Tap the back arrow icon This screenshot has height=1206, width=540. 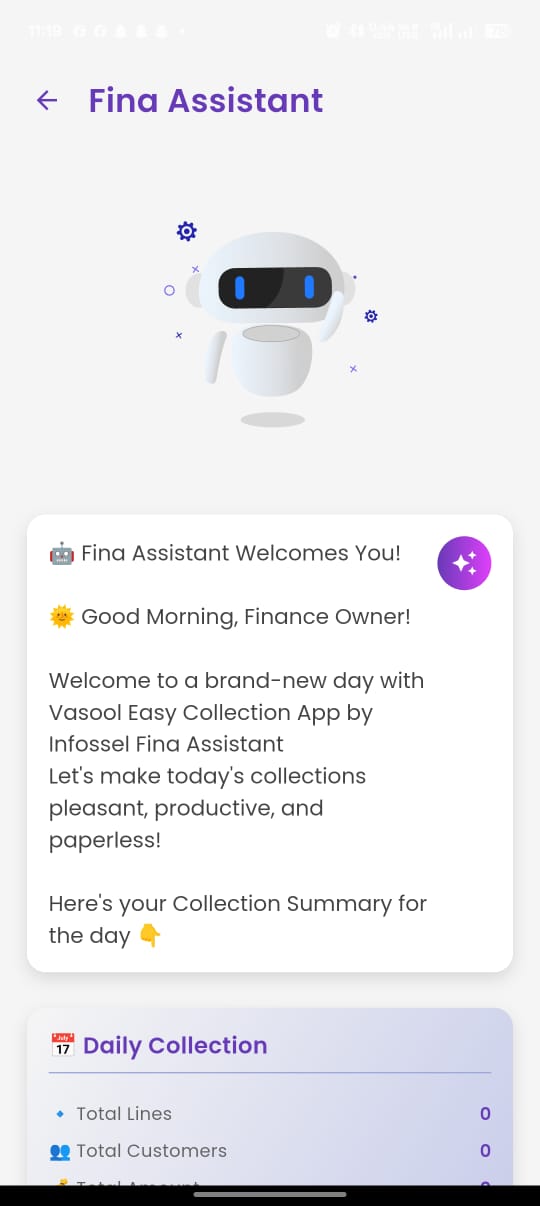tap(47, 100)
